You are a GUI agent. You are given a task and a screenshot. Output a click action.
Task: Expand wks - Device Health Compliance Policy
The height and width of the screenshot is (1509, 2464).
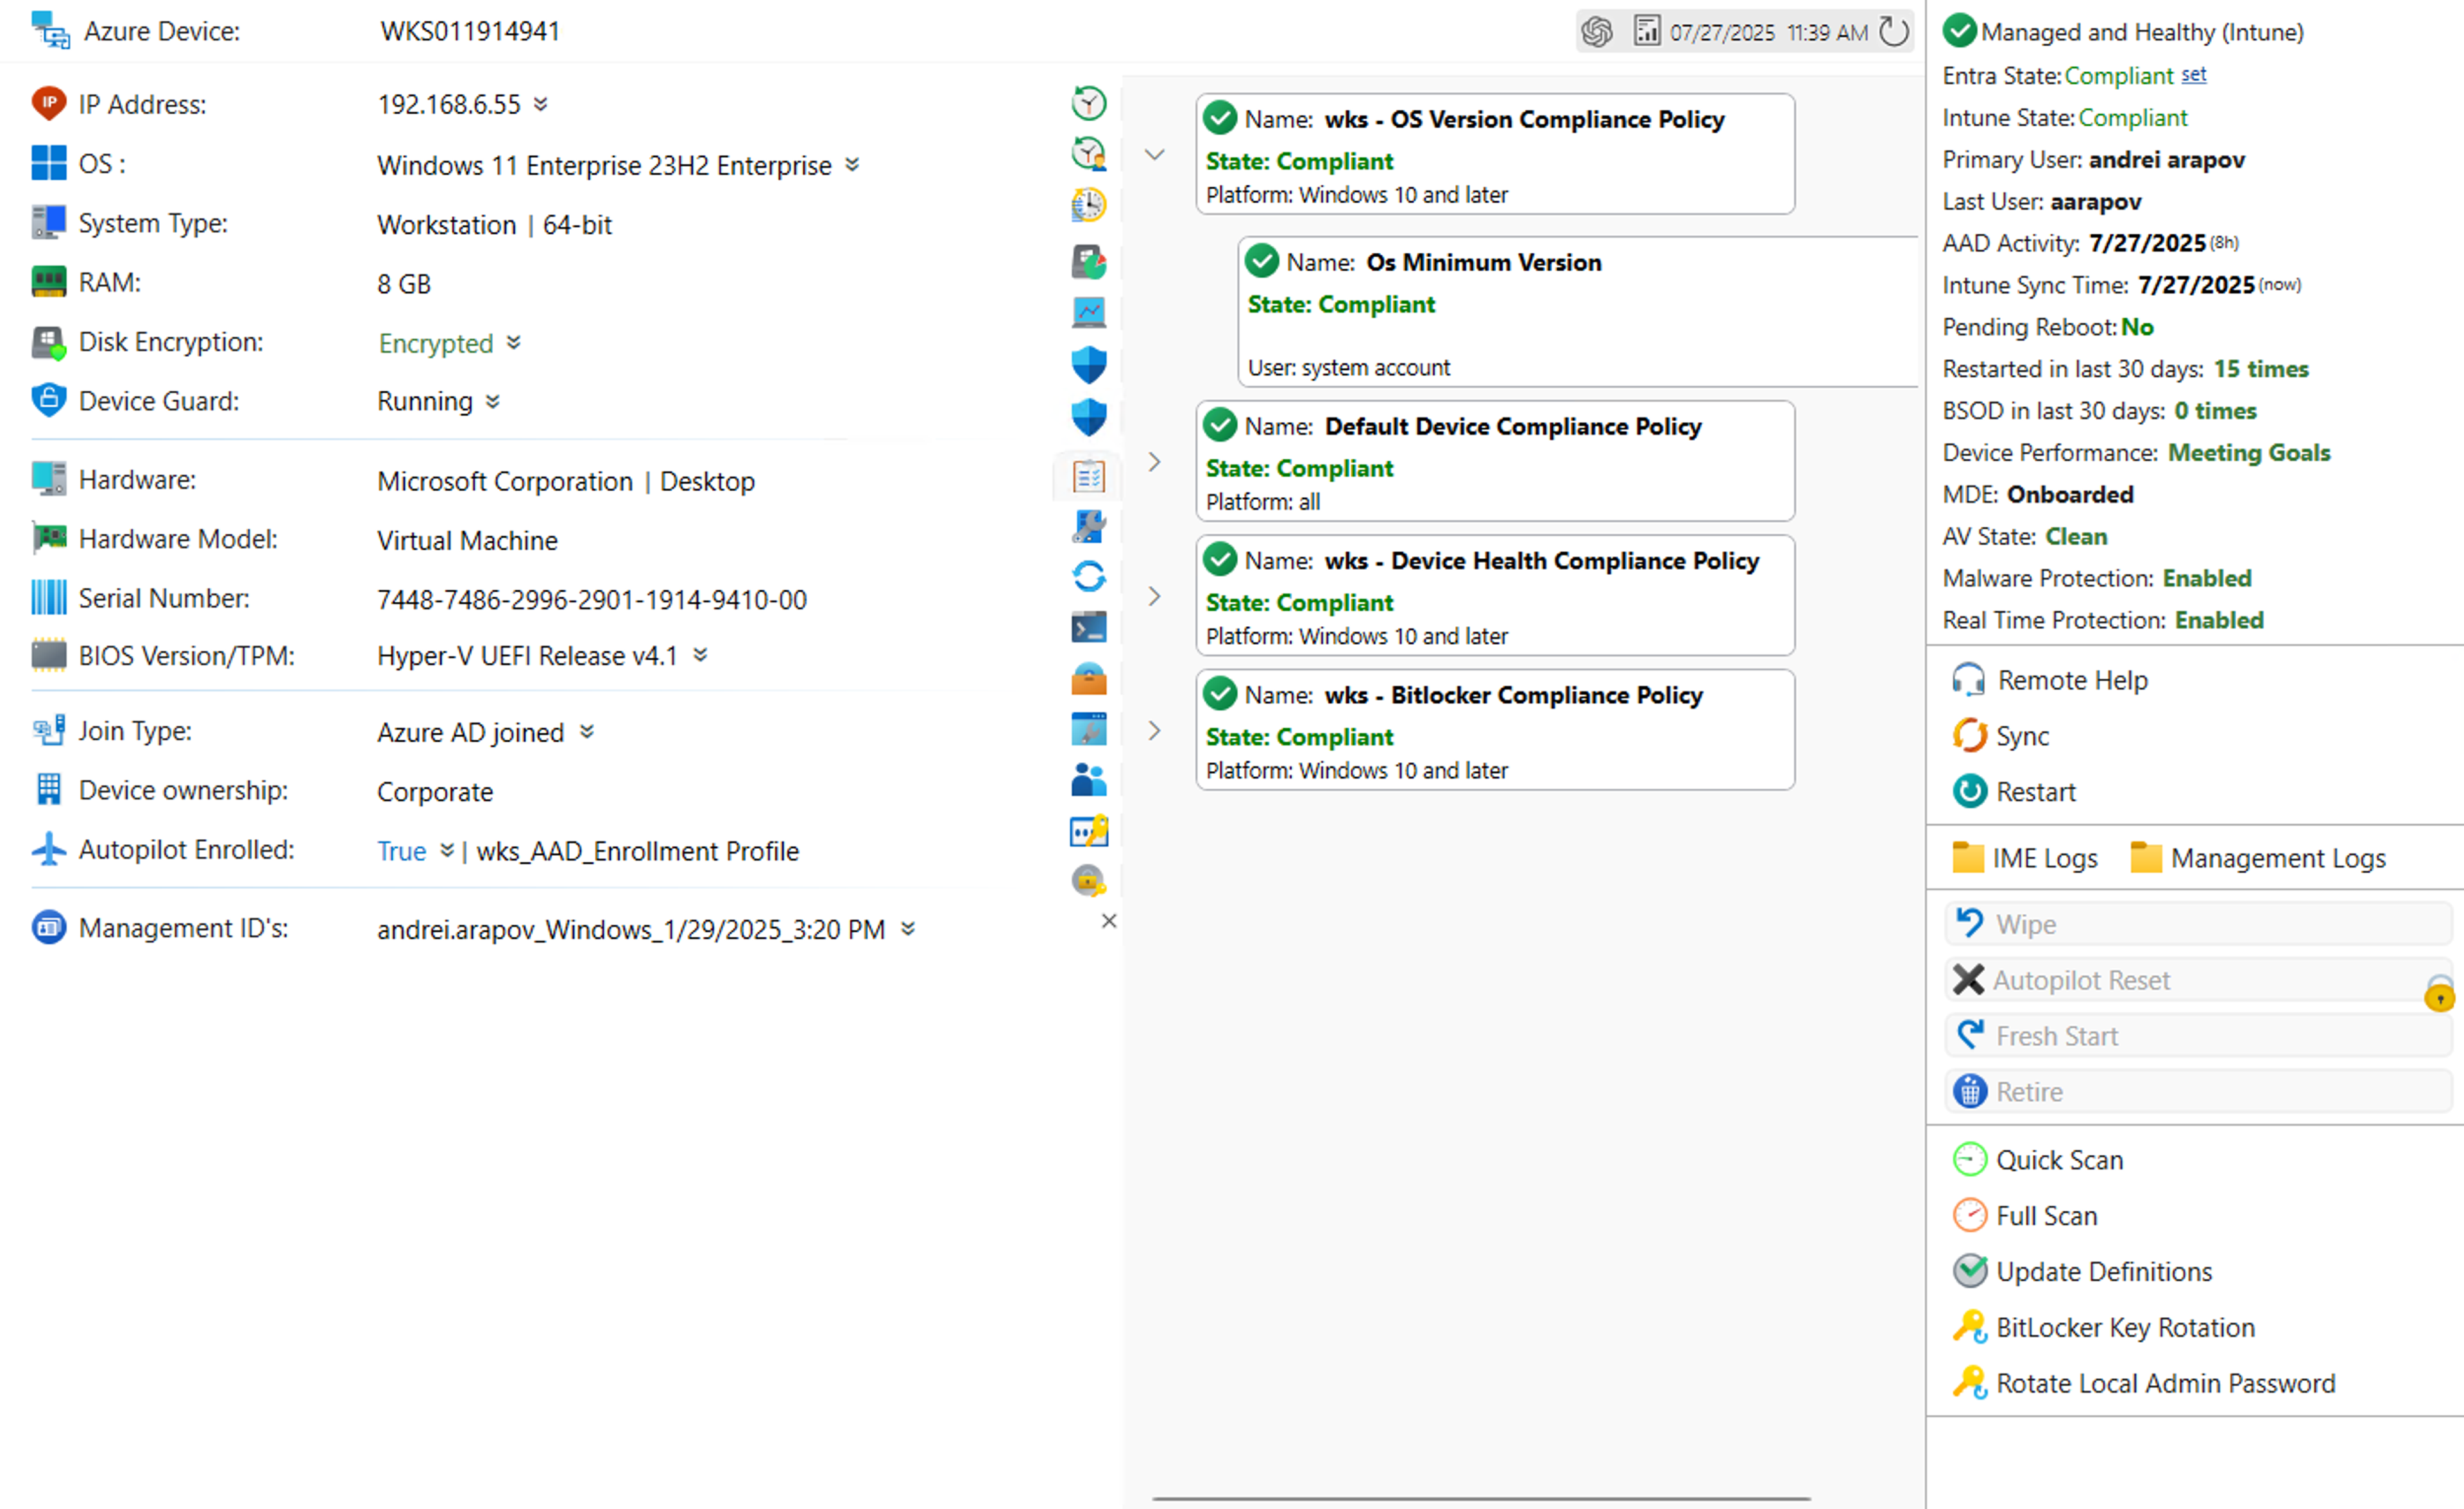1154,597
